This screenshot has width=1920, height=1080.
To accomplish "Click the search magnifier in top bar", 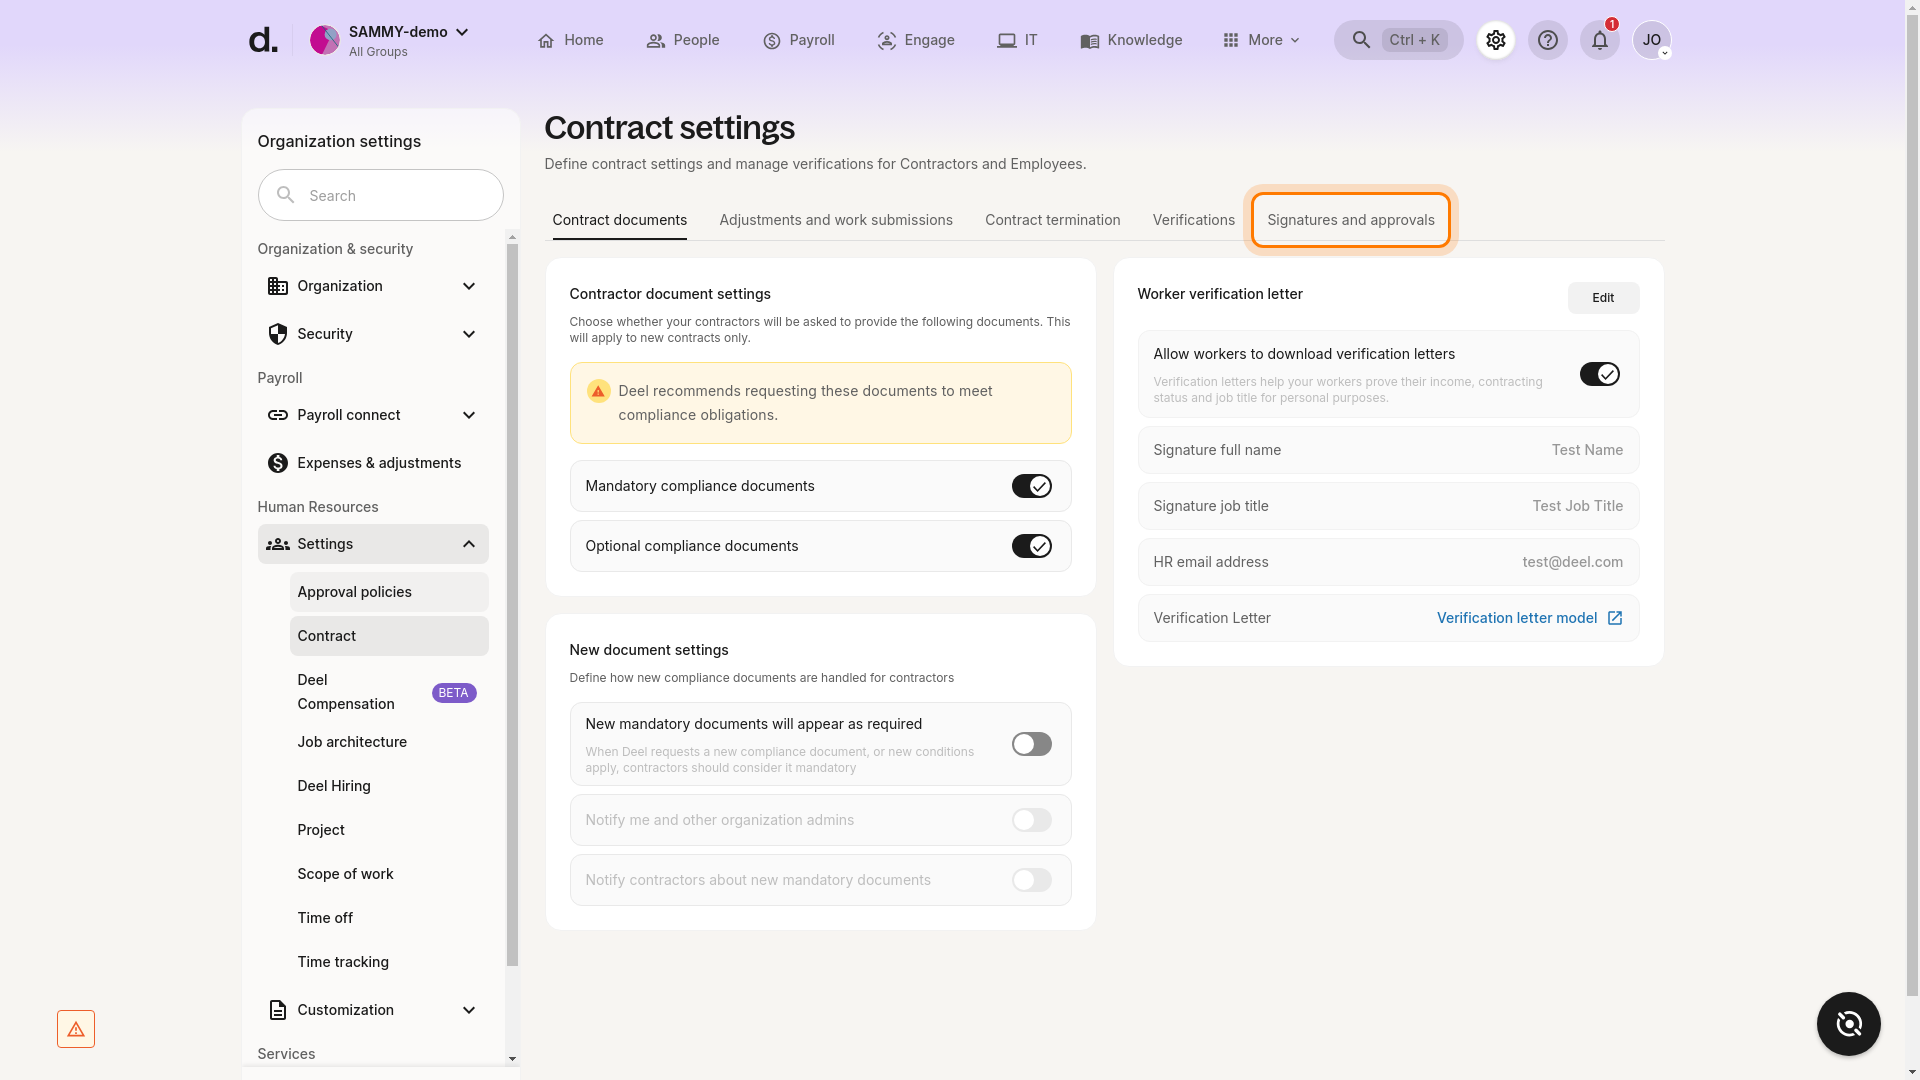I will click(x=1361, y=40).
